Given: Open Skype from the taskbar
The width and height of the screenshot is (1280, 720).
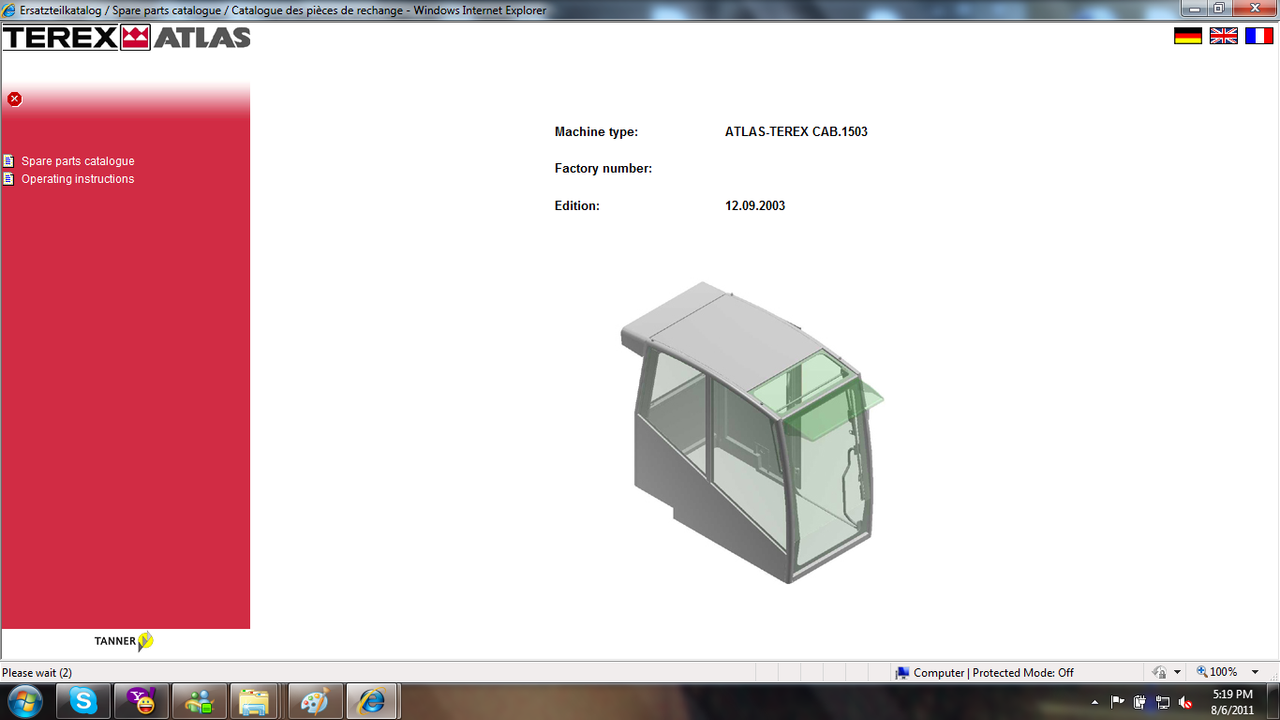Looking at the screenshot, I should (84, 702).
